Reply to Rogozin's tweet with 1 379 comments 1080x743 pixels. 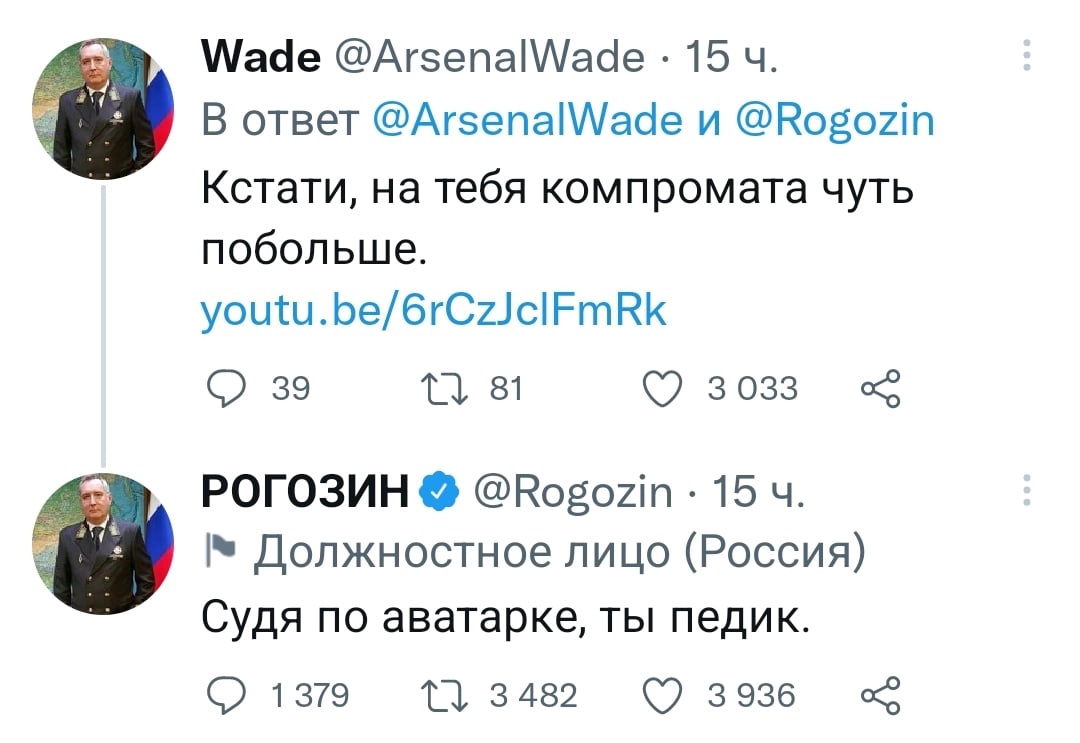pyautogui.click(x=226, y=695)
